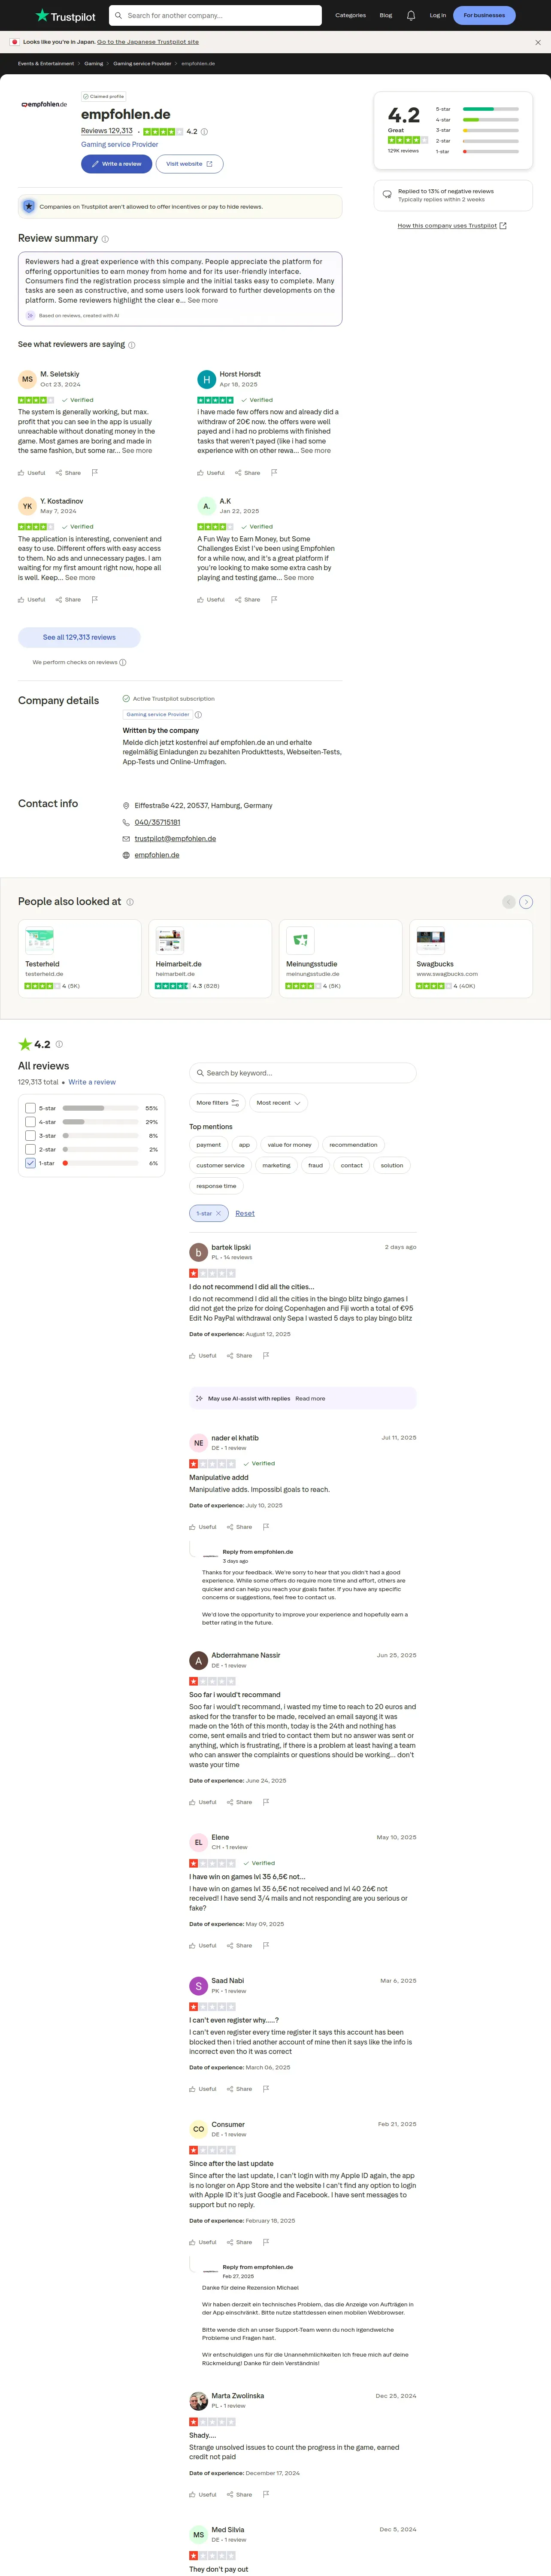The width and height of the screenshot is (551, 2576).
Task: Open Gaming breadcrumb
Action: pyautogui.click(x=93, y=63)
